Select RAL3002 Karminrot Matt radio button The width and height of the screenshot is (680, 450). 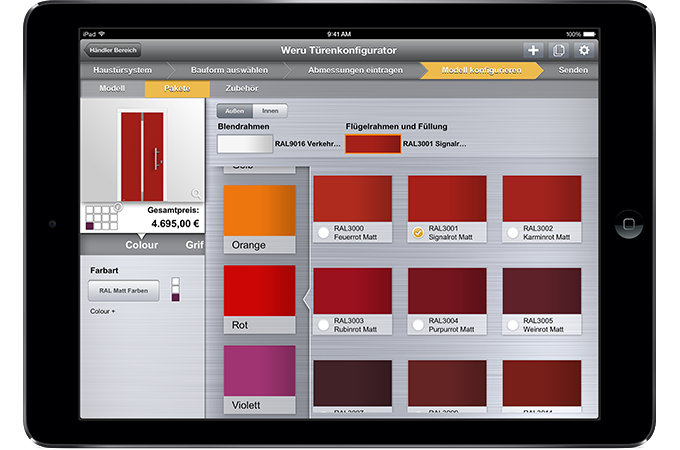pyautogui.click(x=513, y=232)
